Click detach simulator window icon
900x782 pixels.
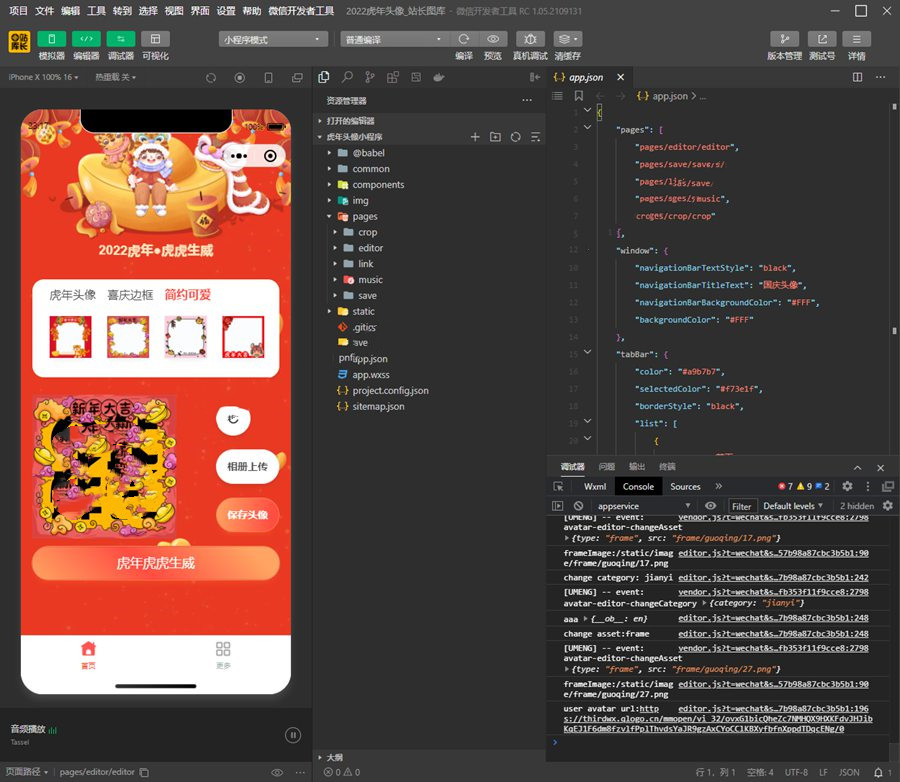pos(297,78)
